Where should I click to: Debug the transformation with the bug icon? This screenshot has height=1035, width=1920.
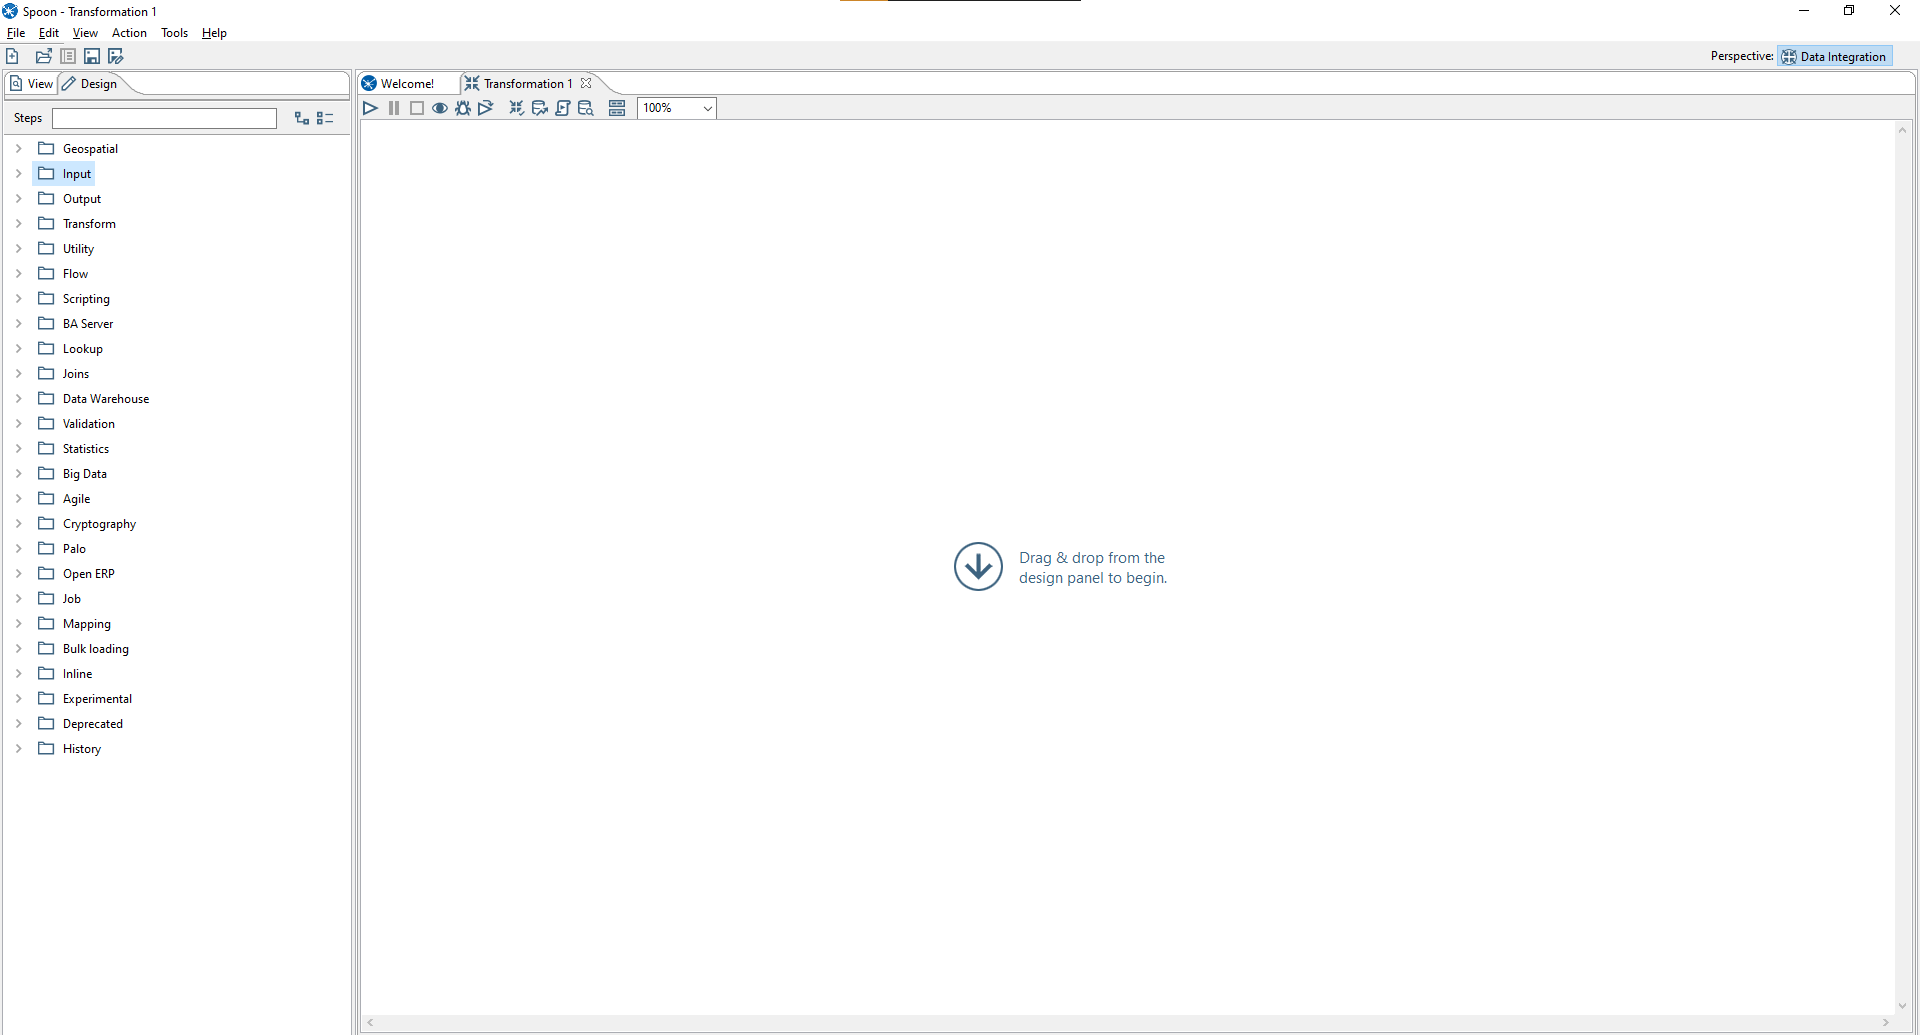[463, 108]
